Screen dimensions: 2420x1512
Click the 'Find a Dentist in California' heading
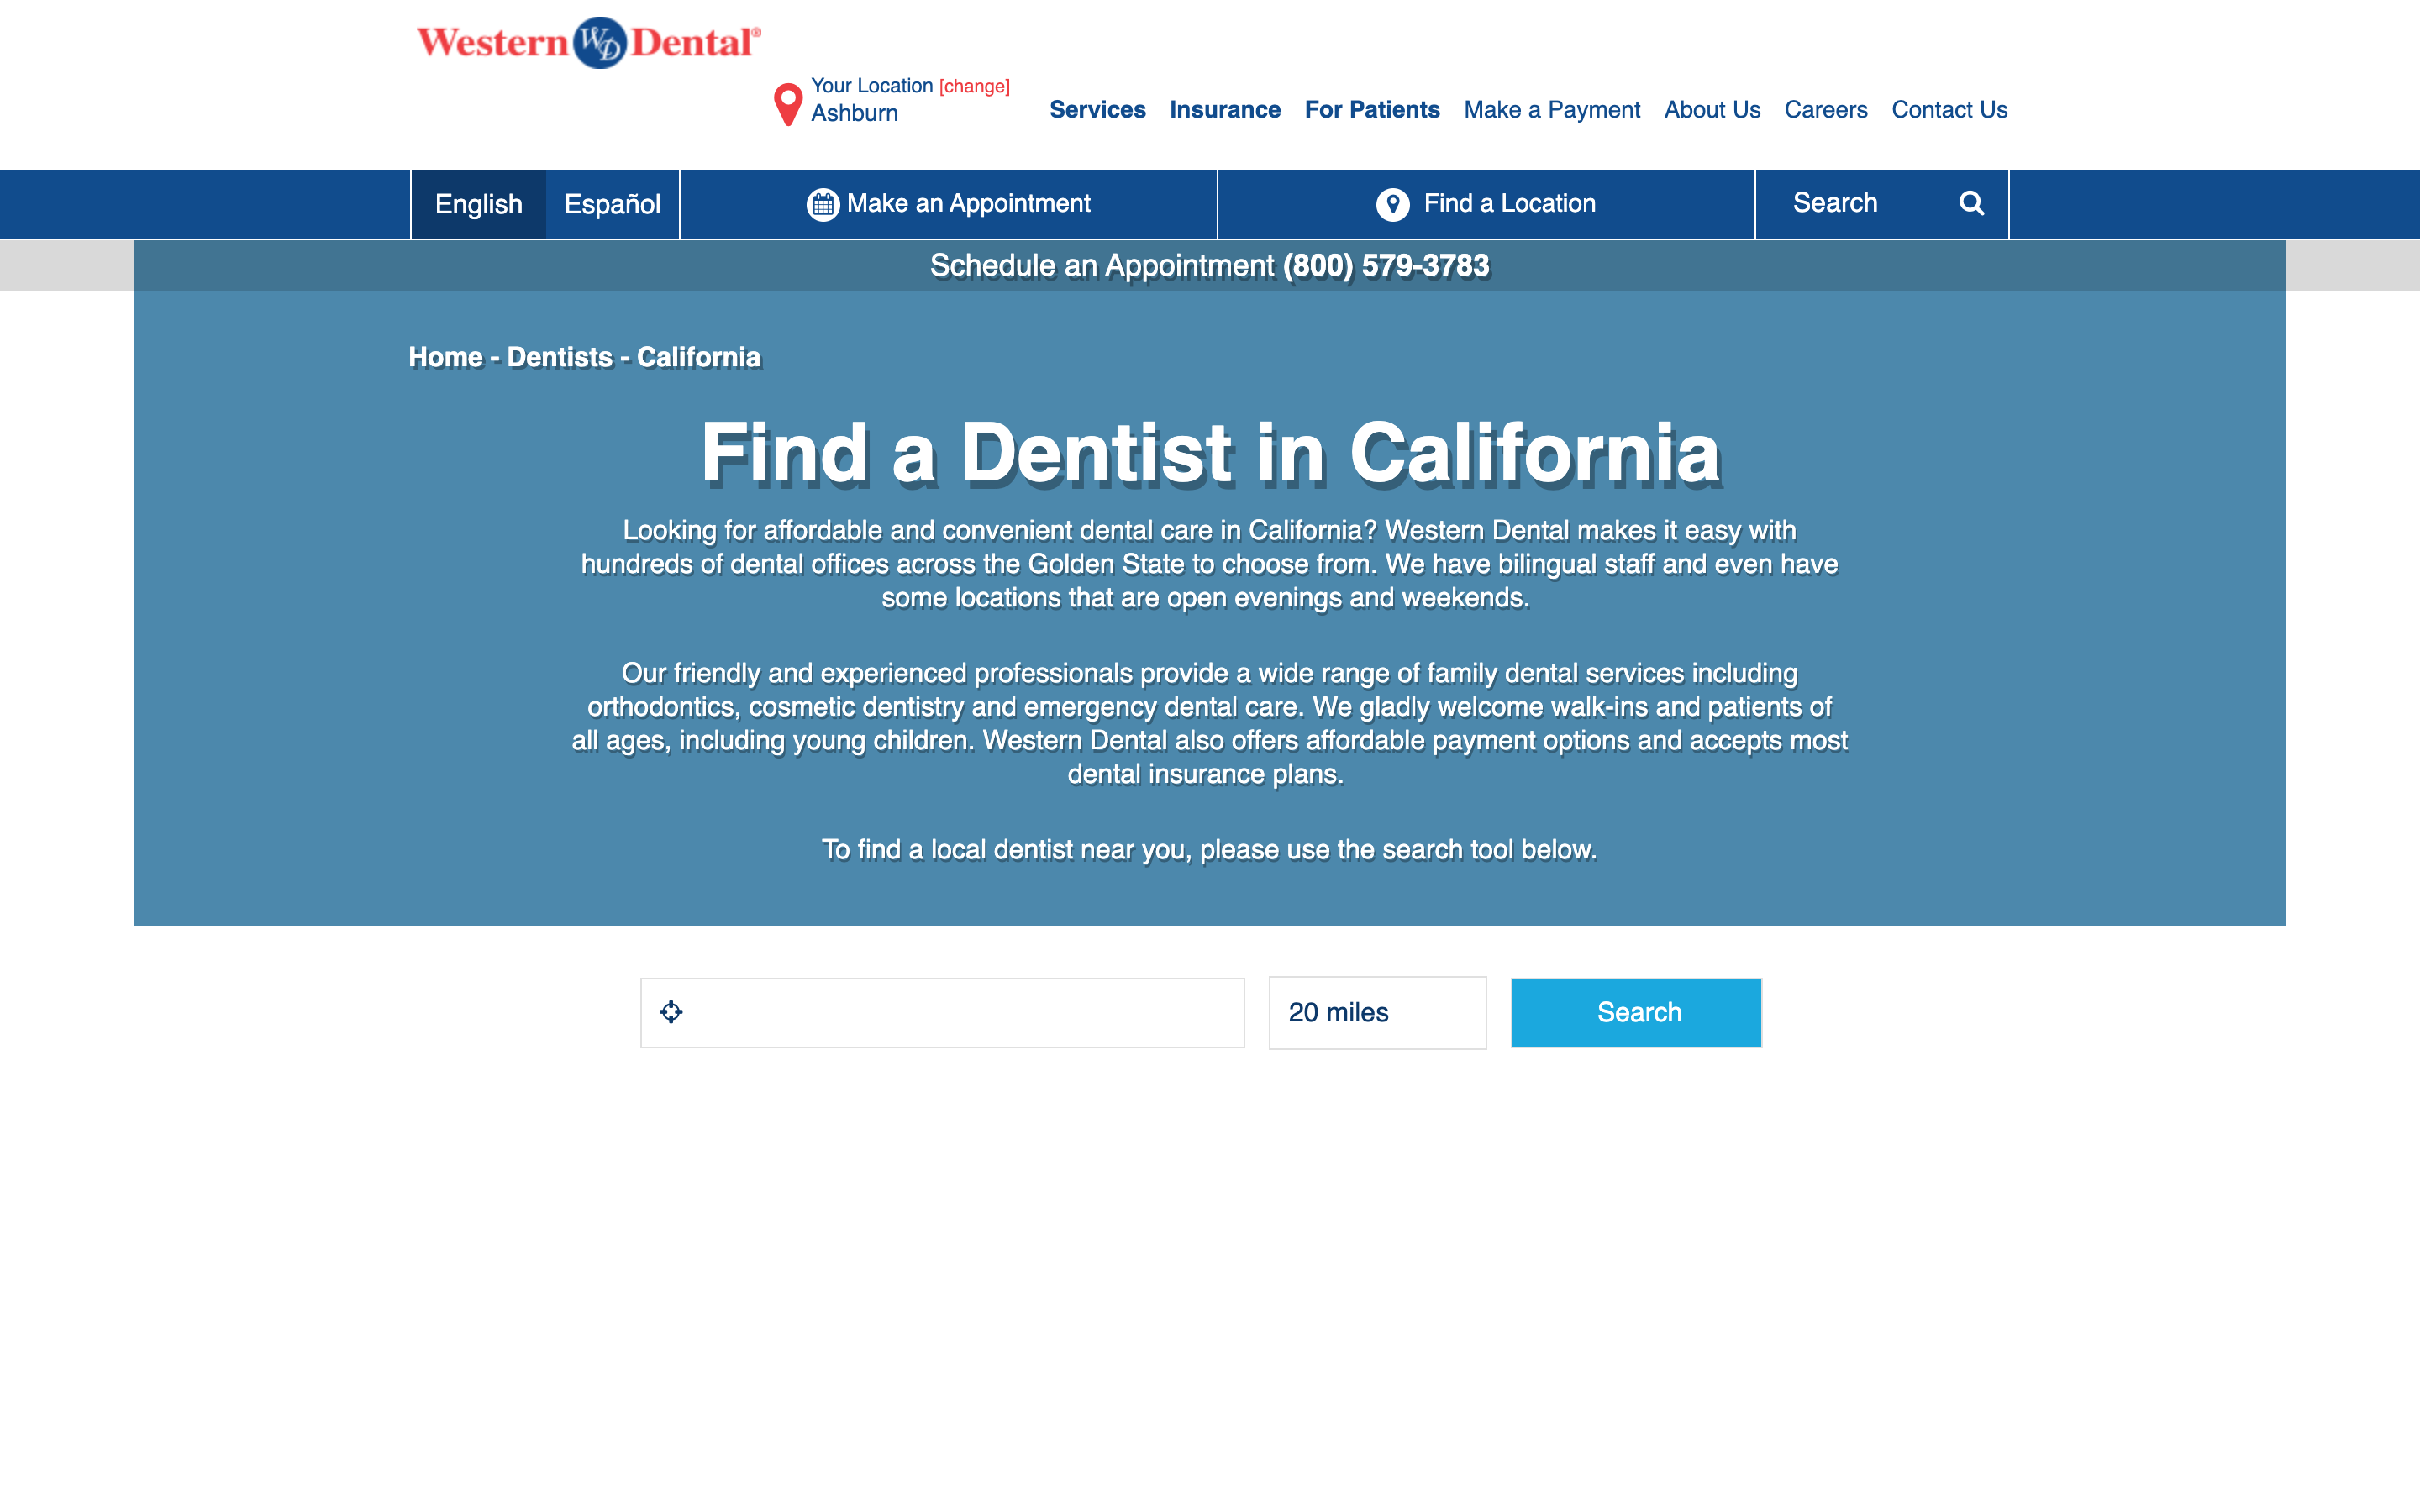pos(1210,454)
